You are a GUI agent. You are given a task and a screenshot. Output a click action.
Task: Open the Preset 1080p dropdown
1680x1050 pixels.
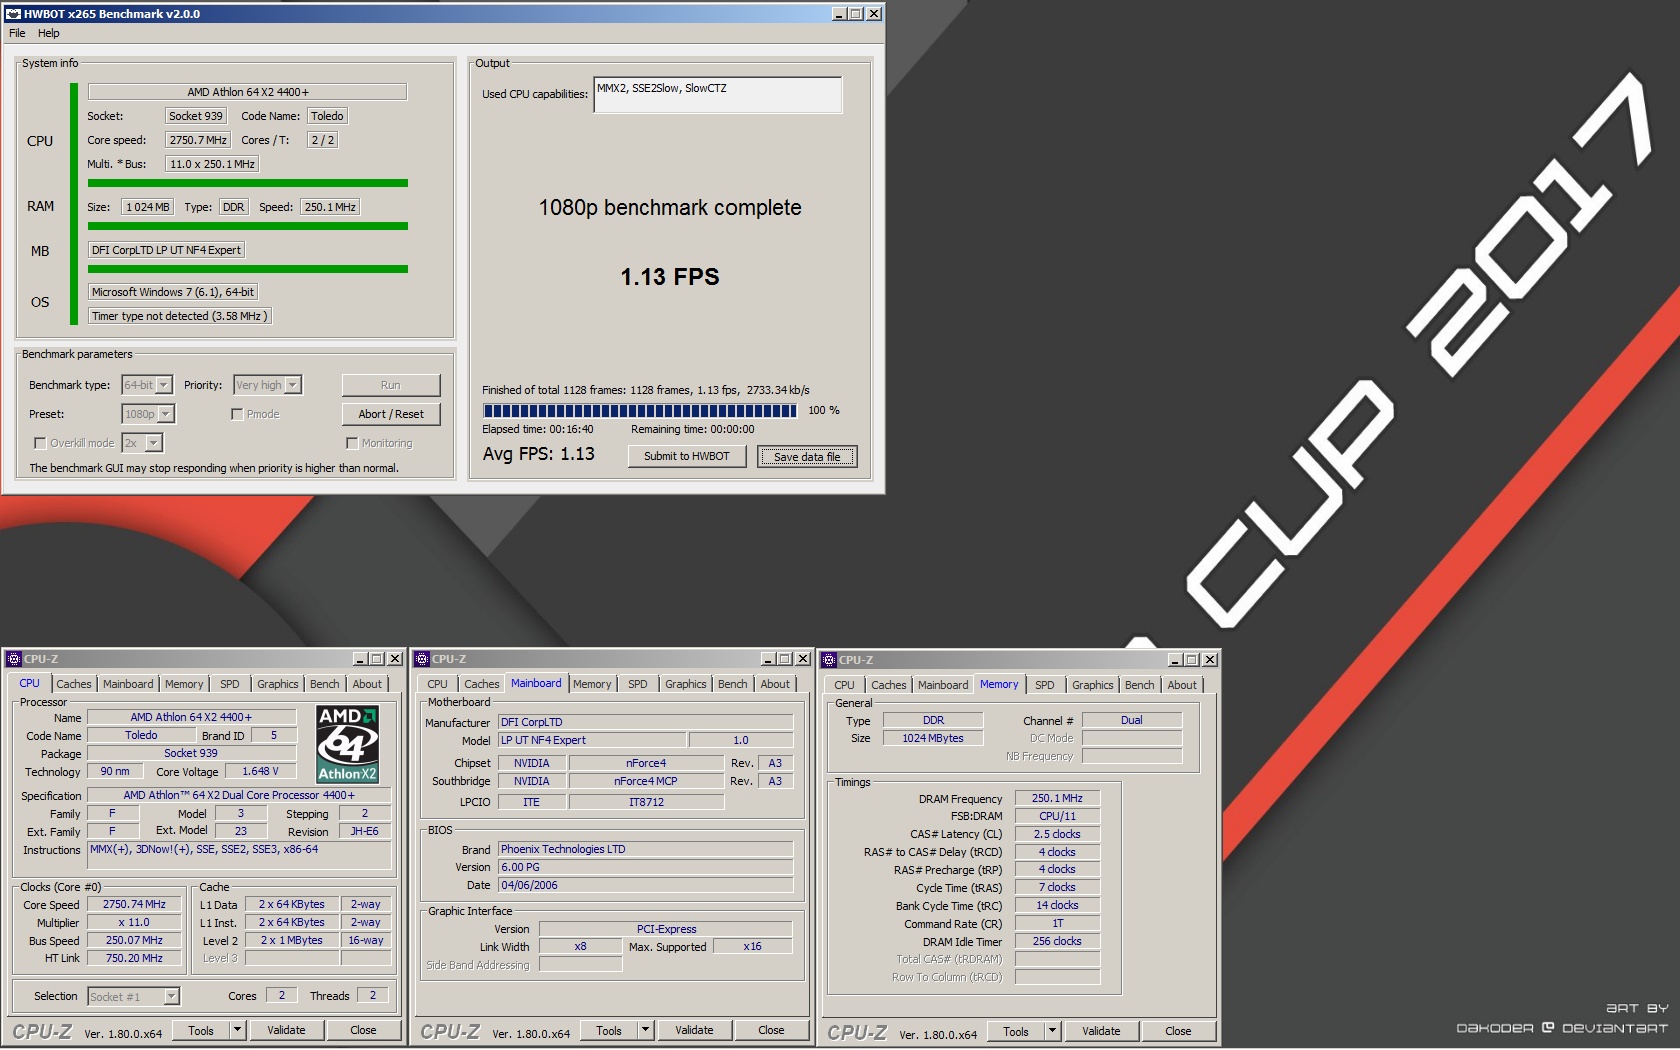[148, 414]
